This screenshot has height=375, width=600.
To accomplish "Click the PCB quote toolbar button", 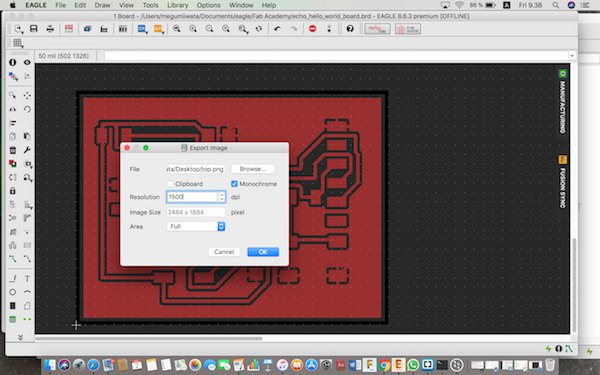I will pyautogui.click(x=408, y=29).
